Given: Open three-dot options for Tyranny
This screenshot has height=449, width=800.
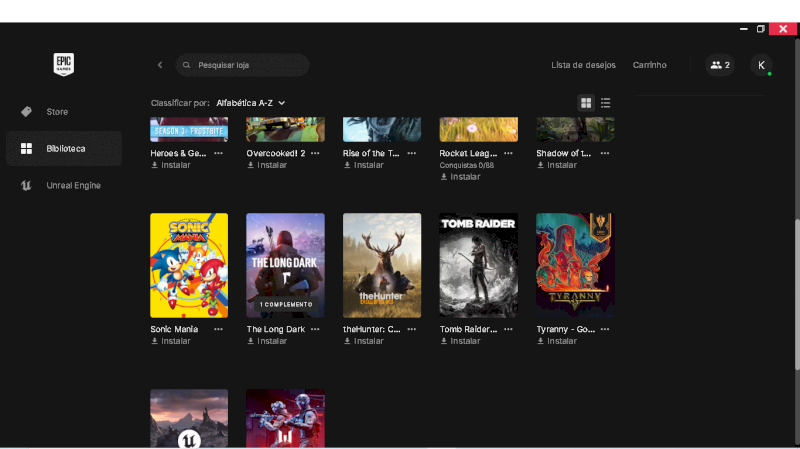Looking at the screenshot, I should (x=605, y=329).
